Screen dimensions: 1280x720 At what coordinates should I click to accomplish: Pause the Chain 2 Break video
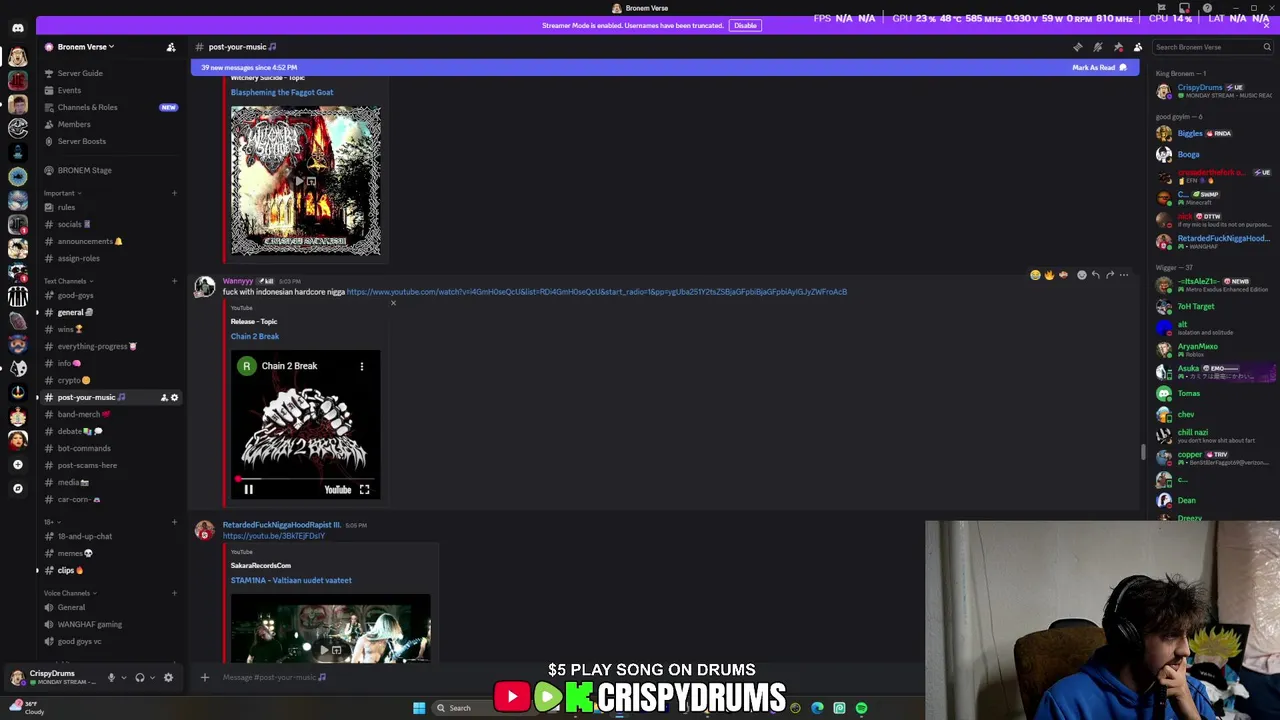(x=248, y=490)
